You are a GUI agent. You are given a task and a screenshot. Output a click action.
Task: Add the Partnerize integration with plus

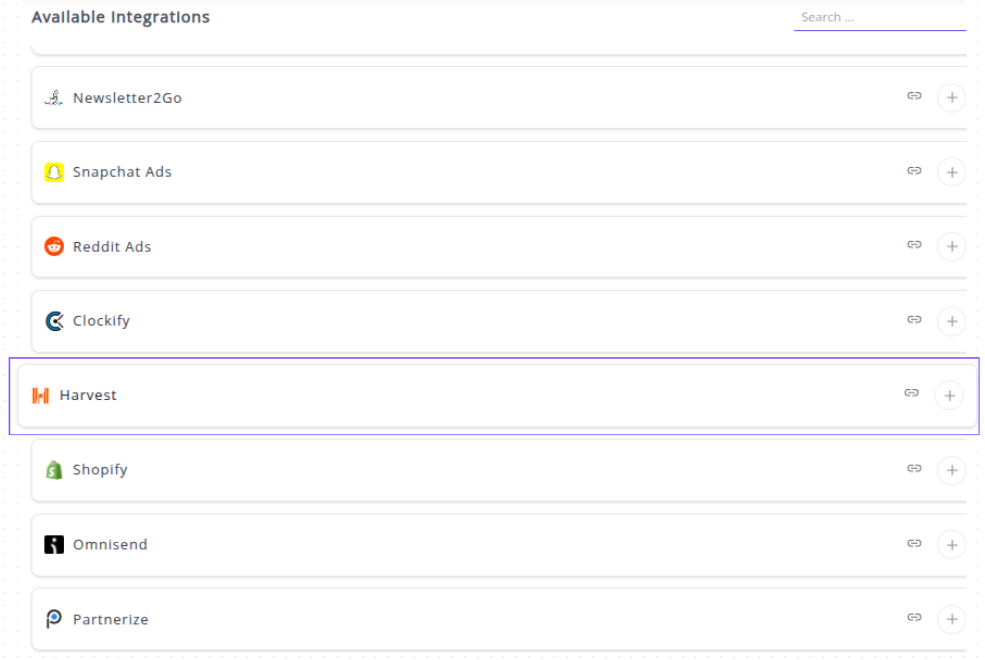coord(951,619)
